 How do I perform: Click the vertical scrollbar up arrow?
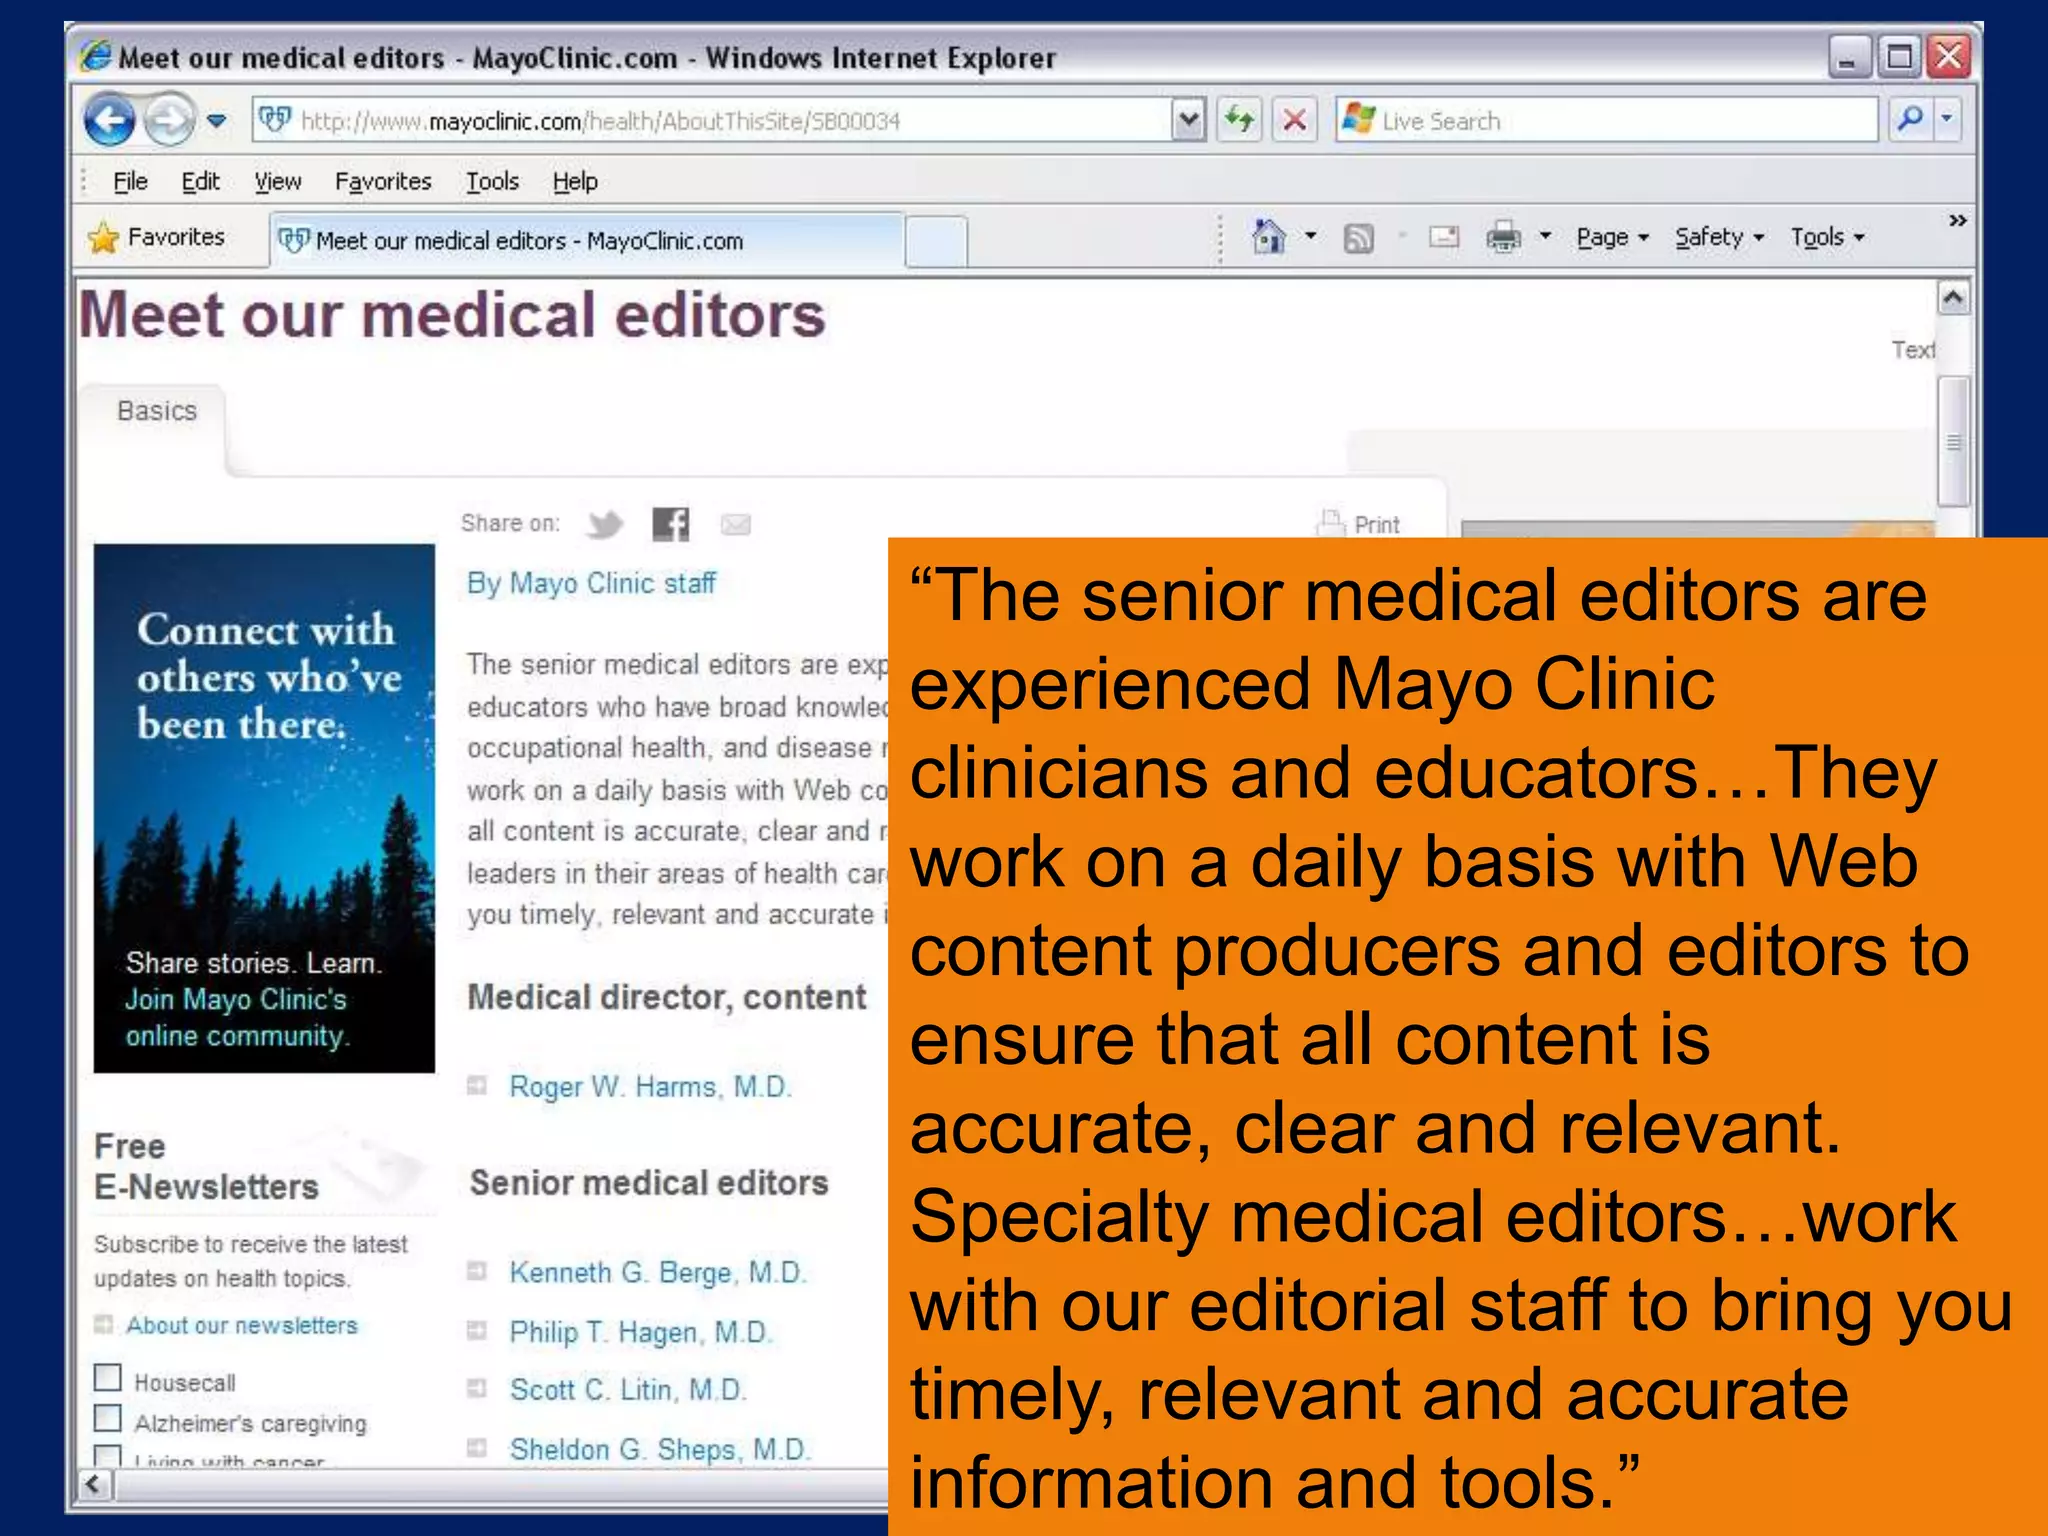(x=1953, y=298)
